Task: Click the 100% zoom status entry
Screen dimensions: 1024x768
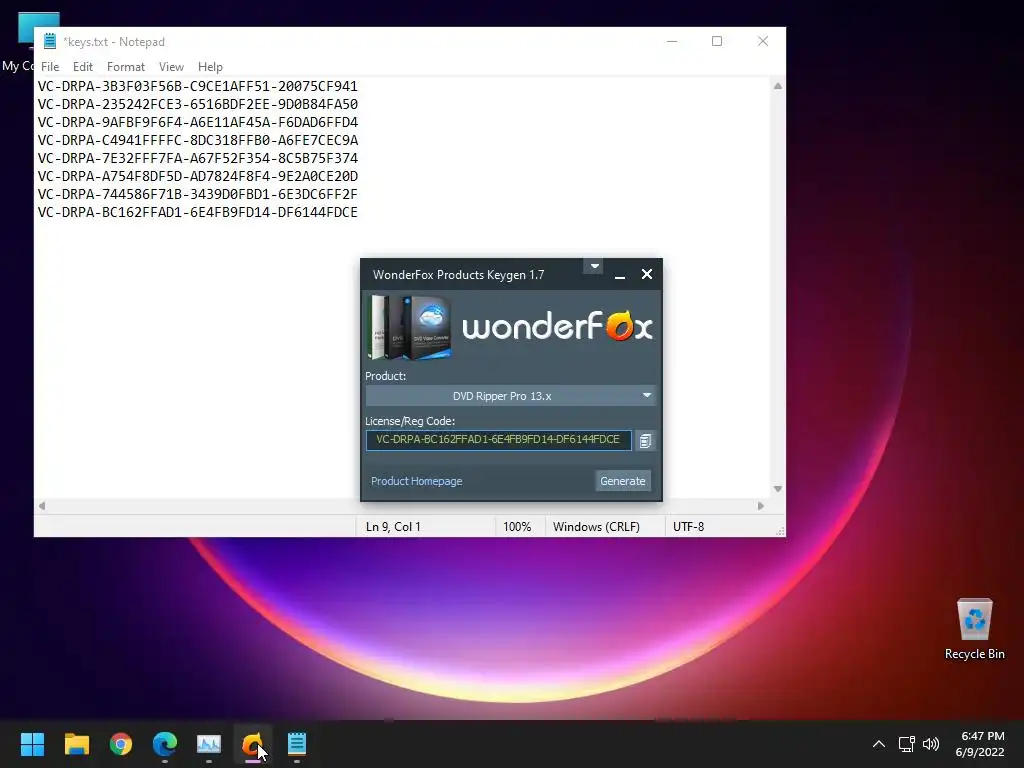Action: click(x=517, y=526)
